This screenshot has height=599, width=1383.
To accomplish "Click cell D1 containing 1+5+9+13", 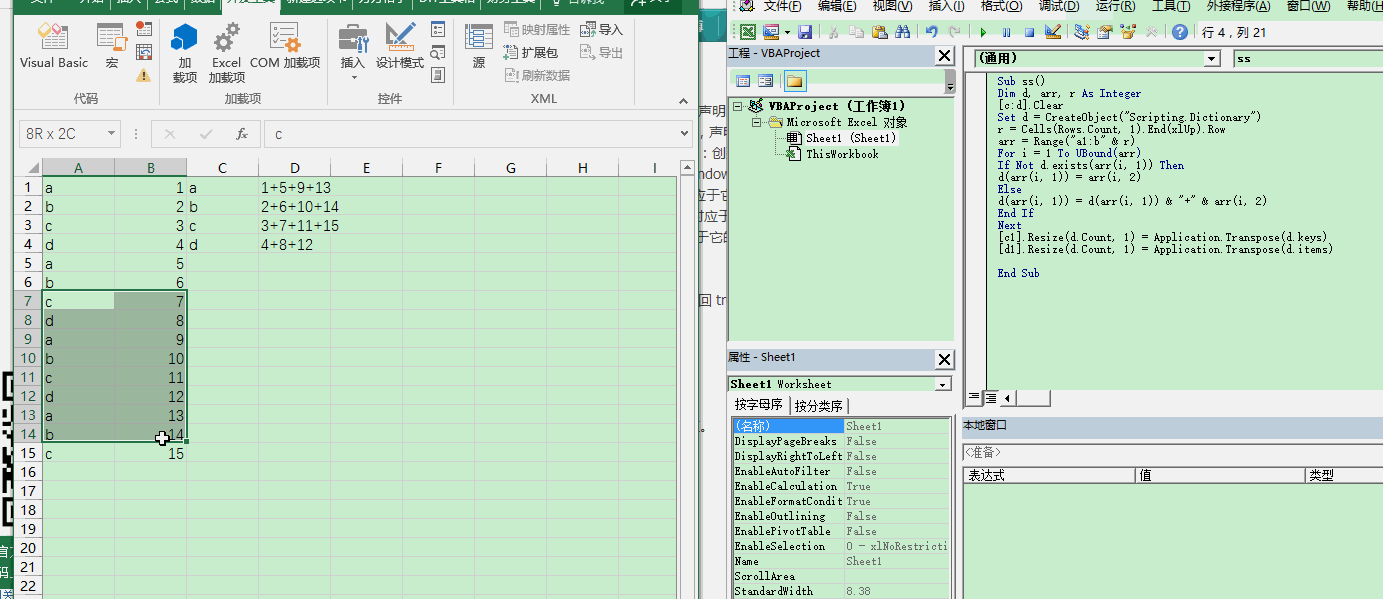I will pos(295,187).
